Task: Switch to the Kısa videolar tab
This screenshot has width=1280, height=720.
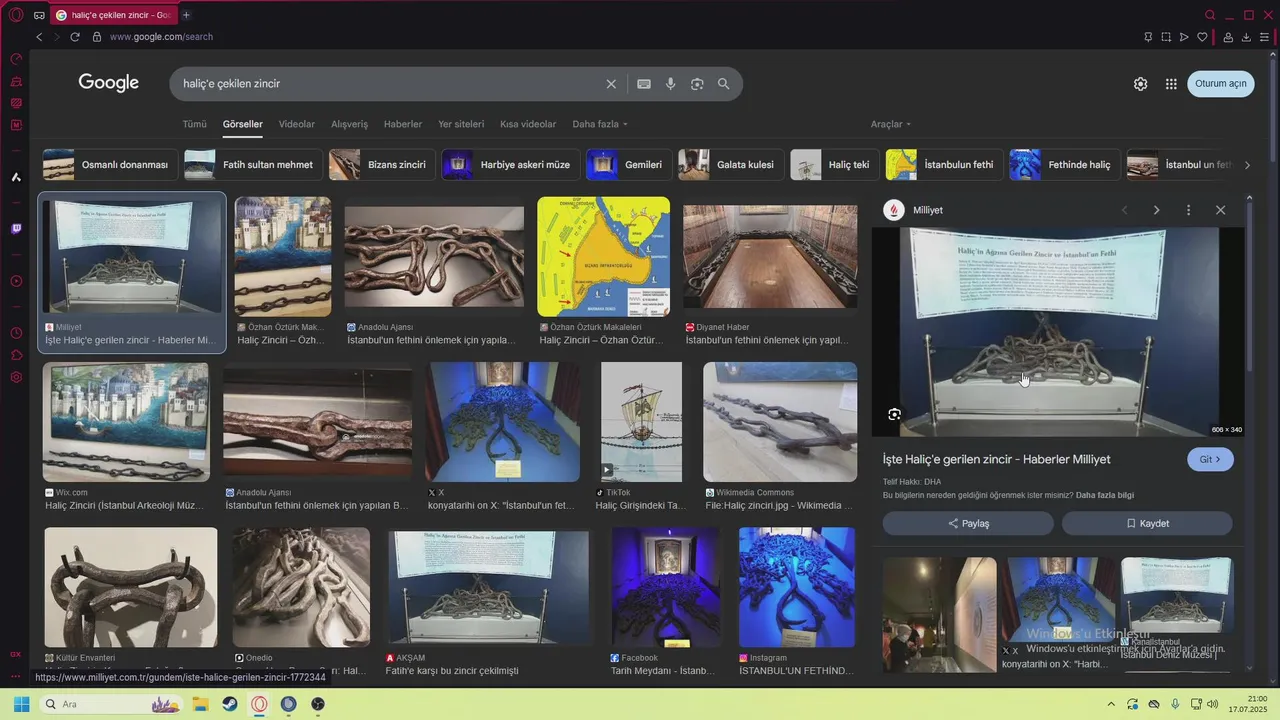Action: (x=528, y=124)
